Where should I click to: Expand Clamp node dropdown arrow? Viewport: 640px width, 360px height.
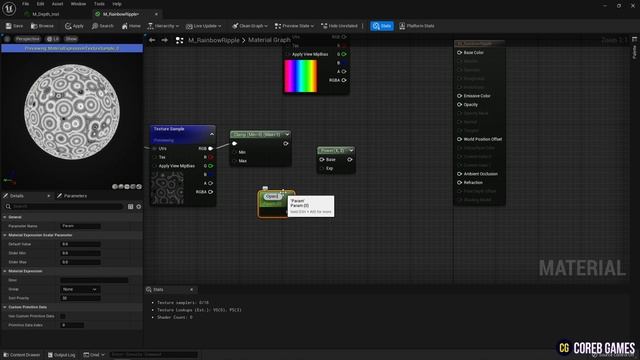tap(287, 134)
